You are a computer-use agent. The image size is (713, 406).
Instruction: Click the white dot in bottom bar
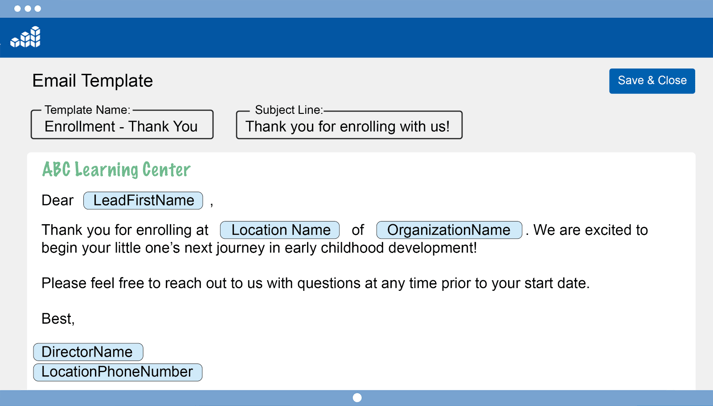pos(357,398)
